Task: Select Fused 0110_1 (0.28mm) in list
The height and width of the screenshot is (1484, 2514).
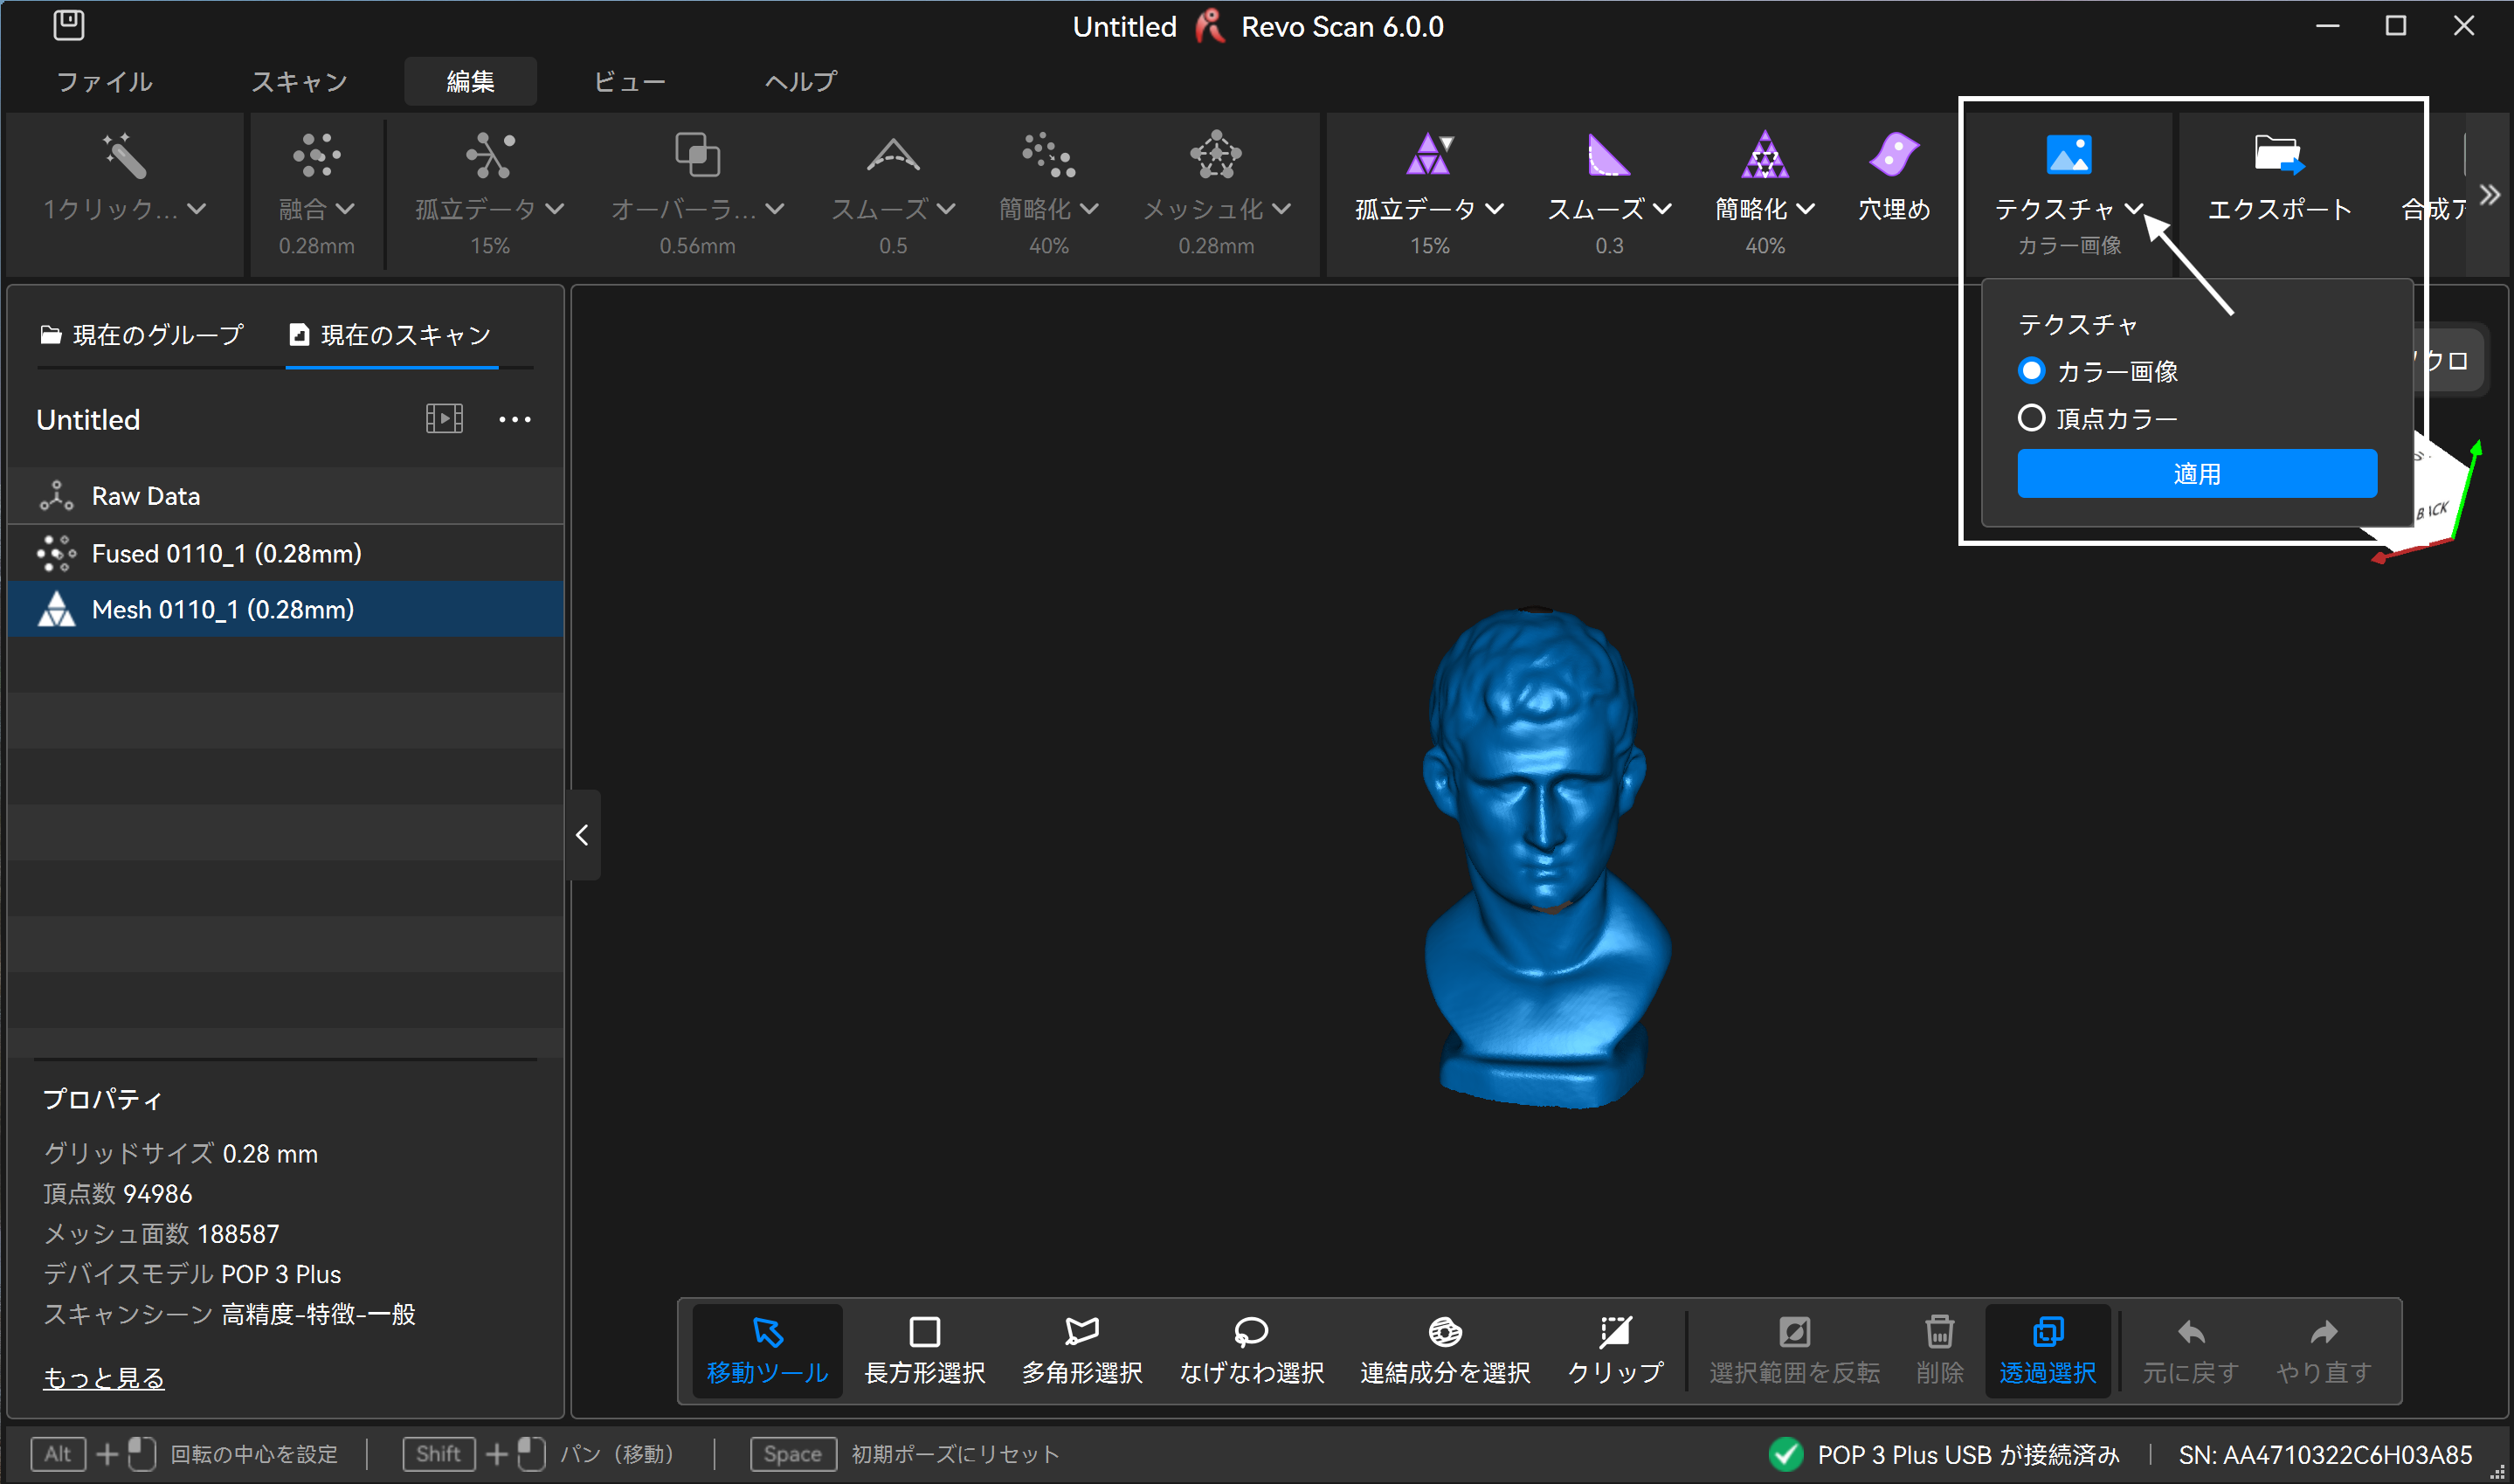Action: (x=226, y=553)
